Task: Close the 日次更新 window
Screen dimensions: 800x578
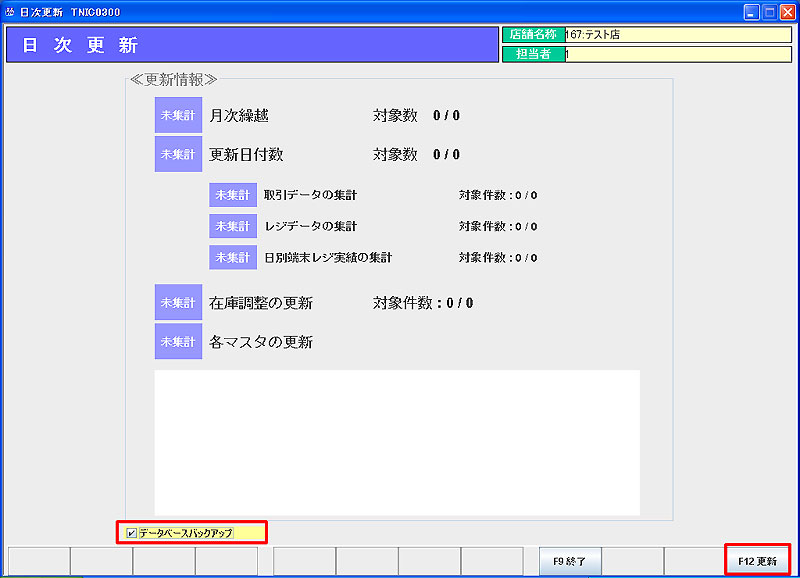Action: tap(788, 12)
